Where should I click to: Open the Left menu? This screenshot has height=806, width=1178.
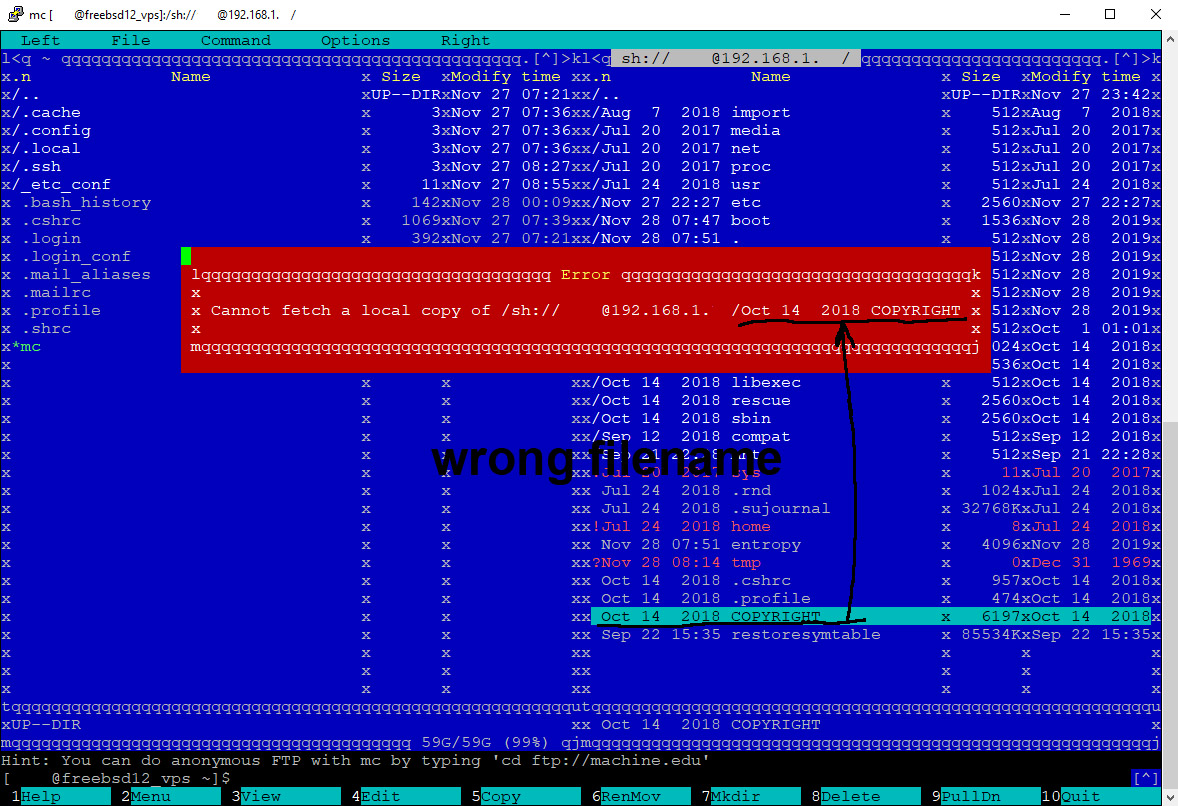(x=40, y=41)
